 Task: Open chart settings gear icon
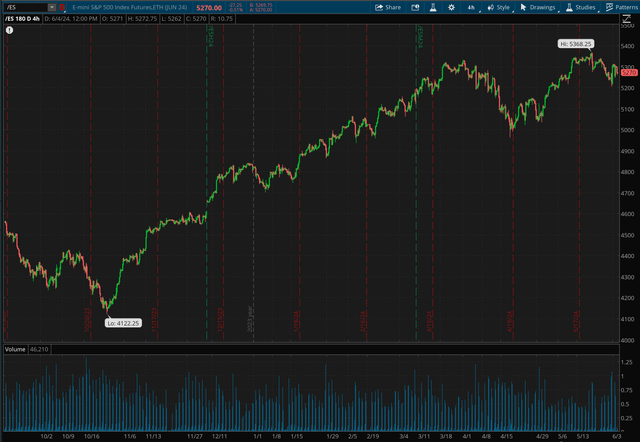click(x=451, y=7)
